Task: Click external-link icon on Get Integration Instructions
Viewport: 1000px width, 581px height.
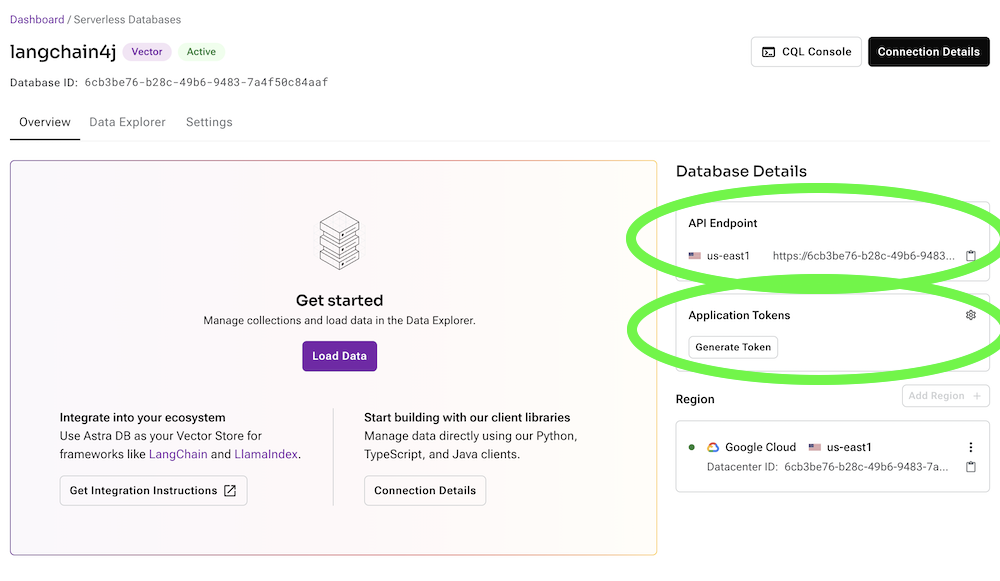Action: coord(230,491)
